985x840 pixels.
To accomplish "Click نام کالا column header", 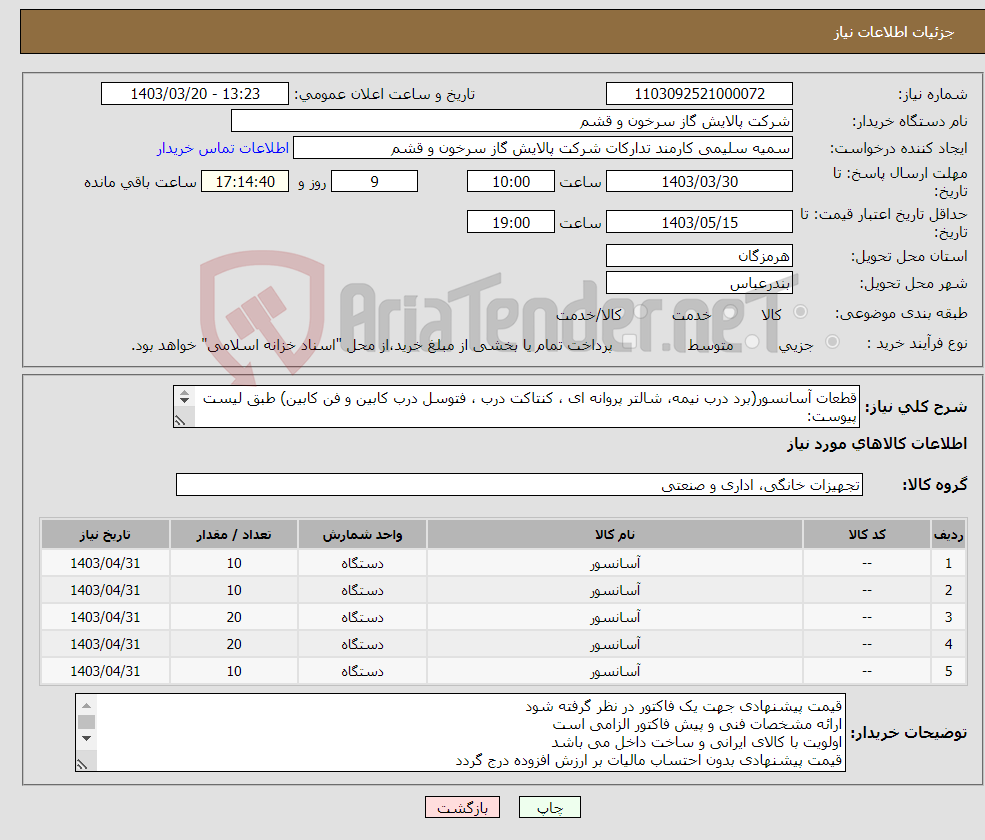I will click(615, 535).
